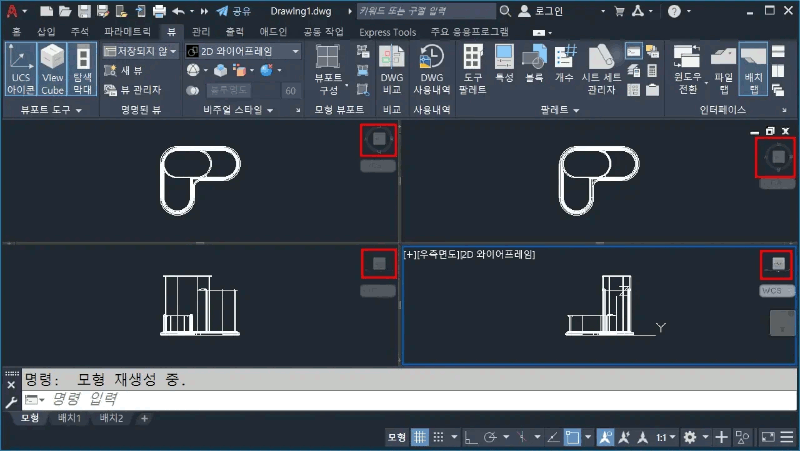Viewport: 800px width, 451px height.
Task: Switch to the 배치1 layout tab
Action: pyautogui.click(x=69, y=418)
